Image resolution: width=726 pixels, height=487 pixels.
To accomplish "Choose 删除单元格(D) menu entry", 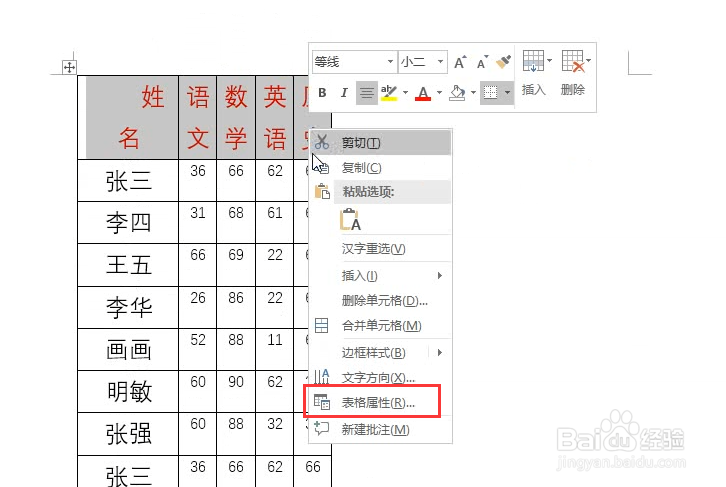I will [381, 301].
